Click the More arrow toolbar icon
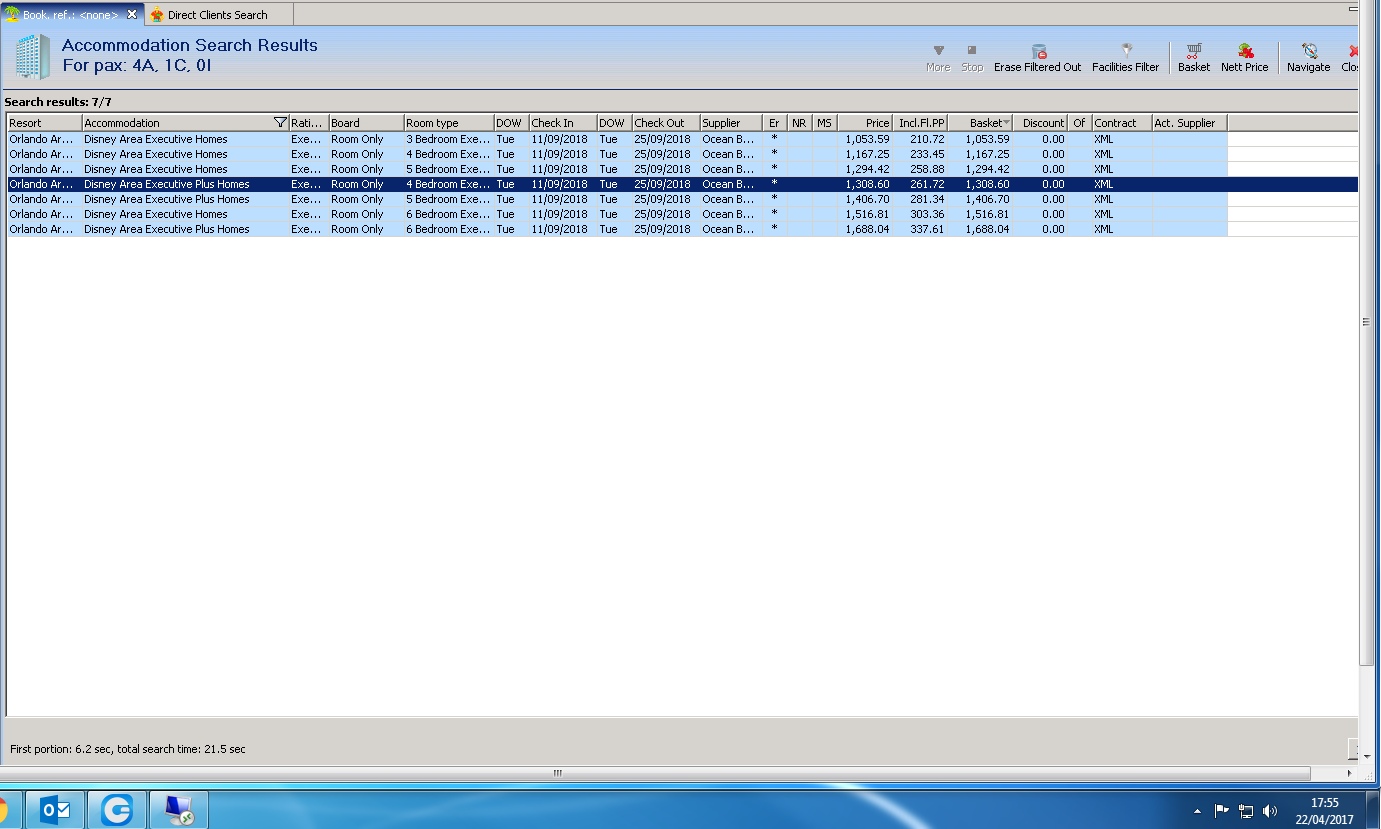Image resolution: width=1381 pixels, height=829 pixels. tap(938, 50)
